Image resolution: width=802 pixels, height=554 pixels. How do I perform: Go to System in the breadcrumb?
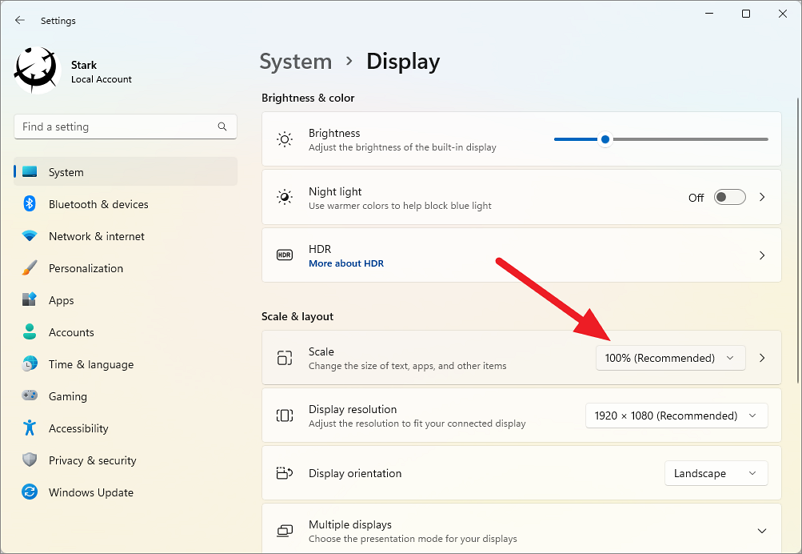(296, 61)
